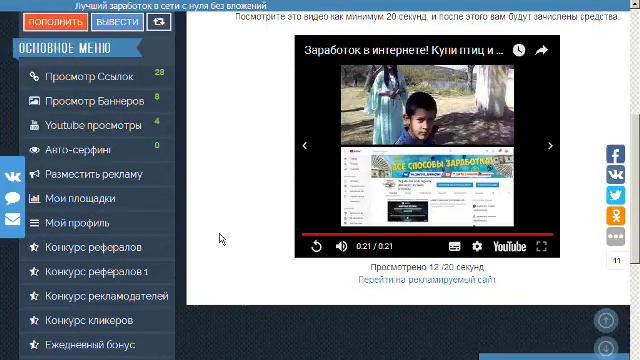Click the link chain icon beside Просмотр Ссылок
This screenshot has width=640, height=360.
[x=34, y=76]
